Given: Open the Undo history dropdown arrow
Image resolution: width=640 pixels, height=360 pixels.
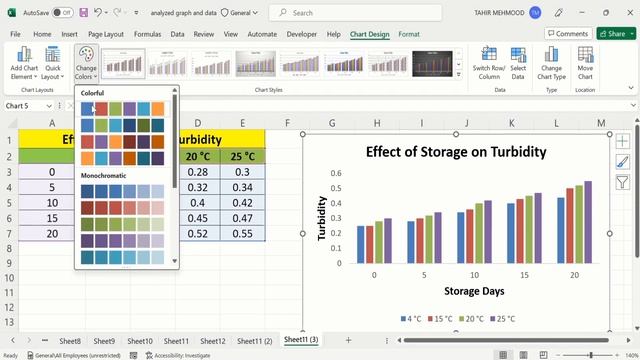Looking at the screenshot, I should click(107, 13).
